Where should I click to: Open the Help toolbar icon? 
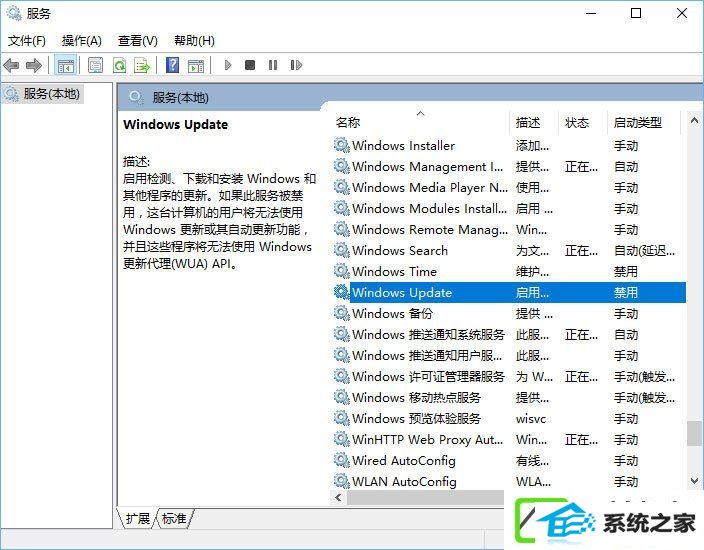click(x=172, y=66)
